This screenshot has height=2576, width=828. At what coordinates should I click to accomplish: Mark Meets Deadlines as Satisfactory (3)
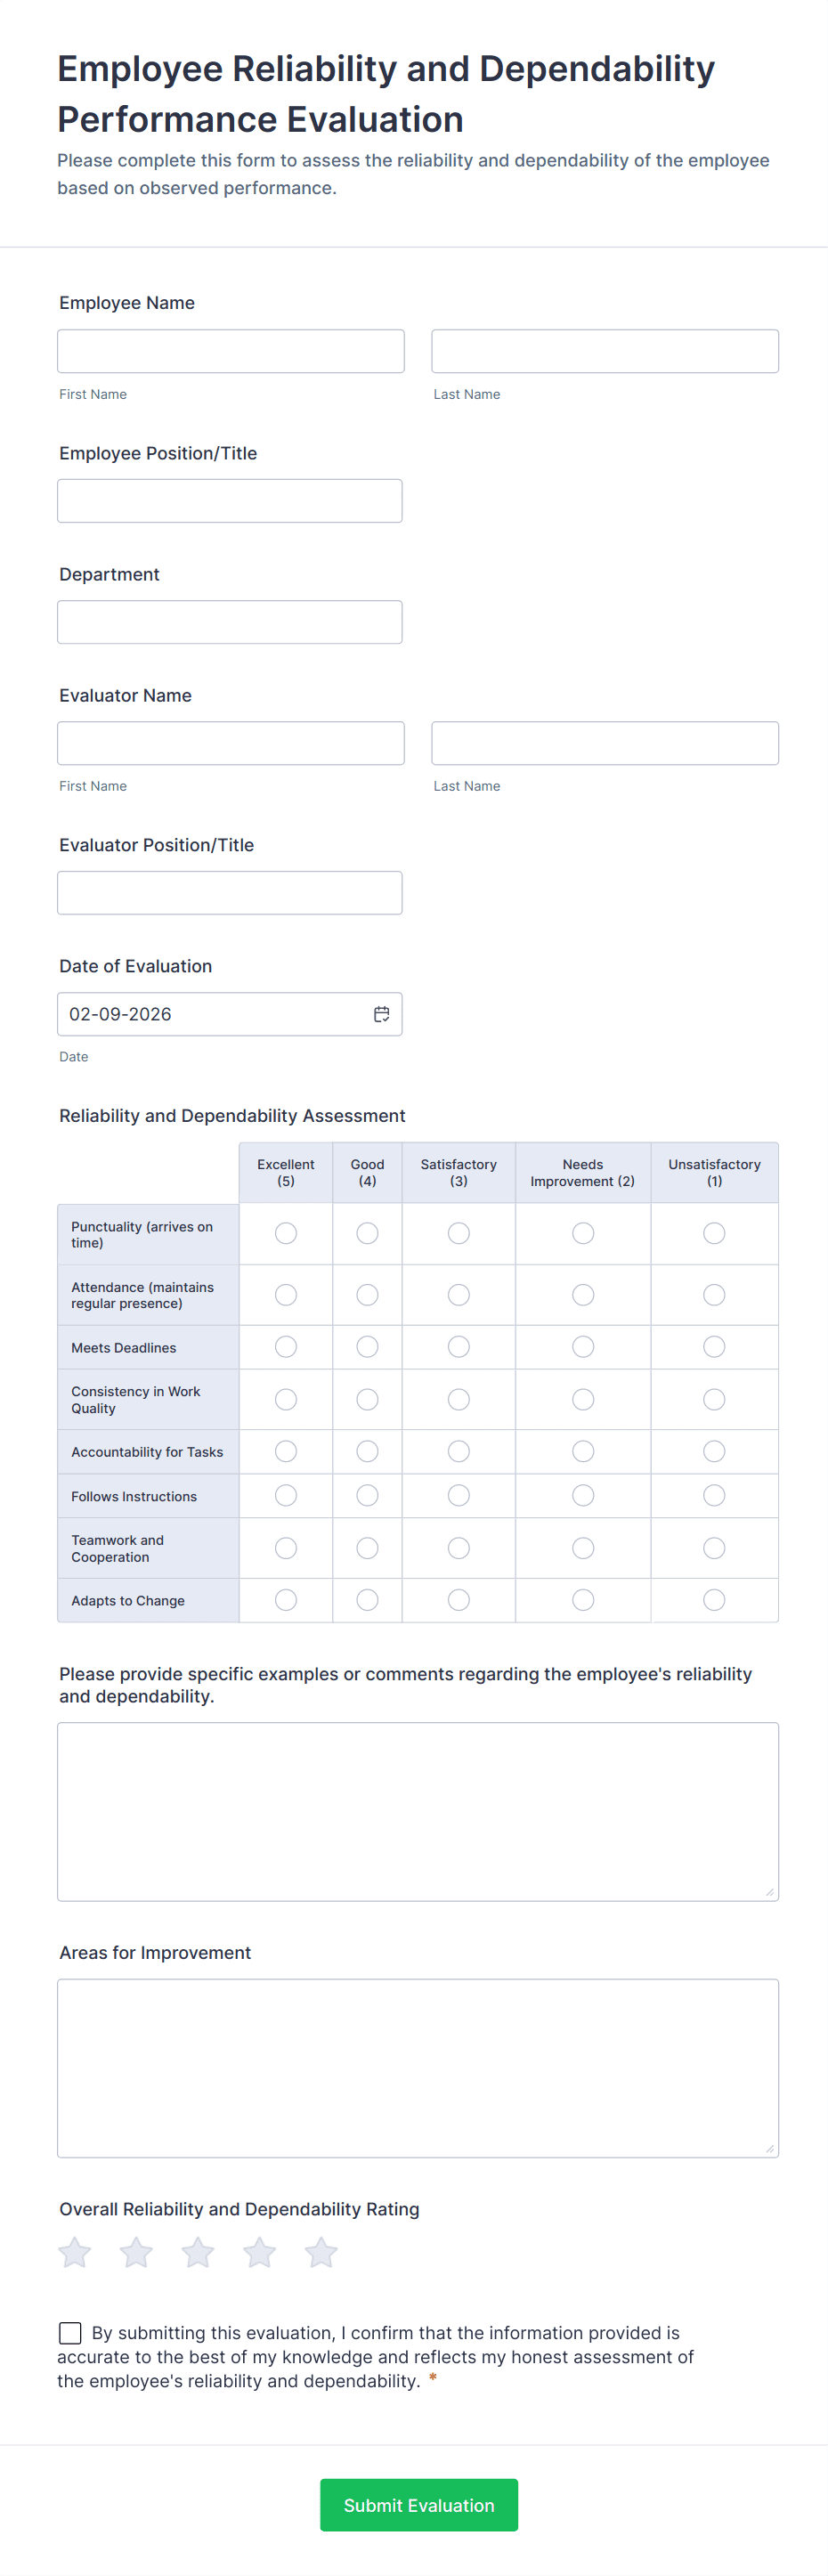click(459, 1347)
